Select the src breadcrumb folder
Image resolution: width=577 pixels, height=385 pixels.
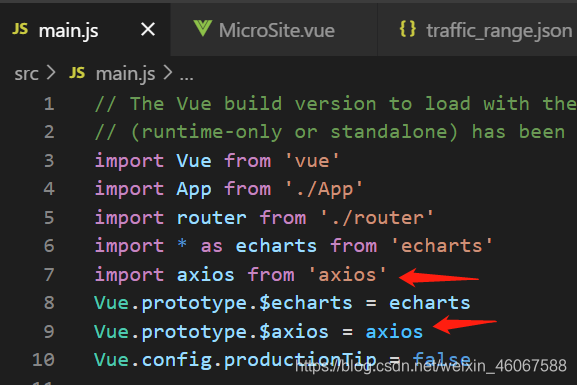click(26, 74)
